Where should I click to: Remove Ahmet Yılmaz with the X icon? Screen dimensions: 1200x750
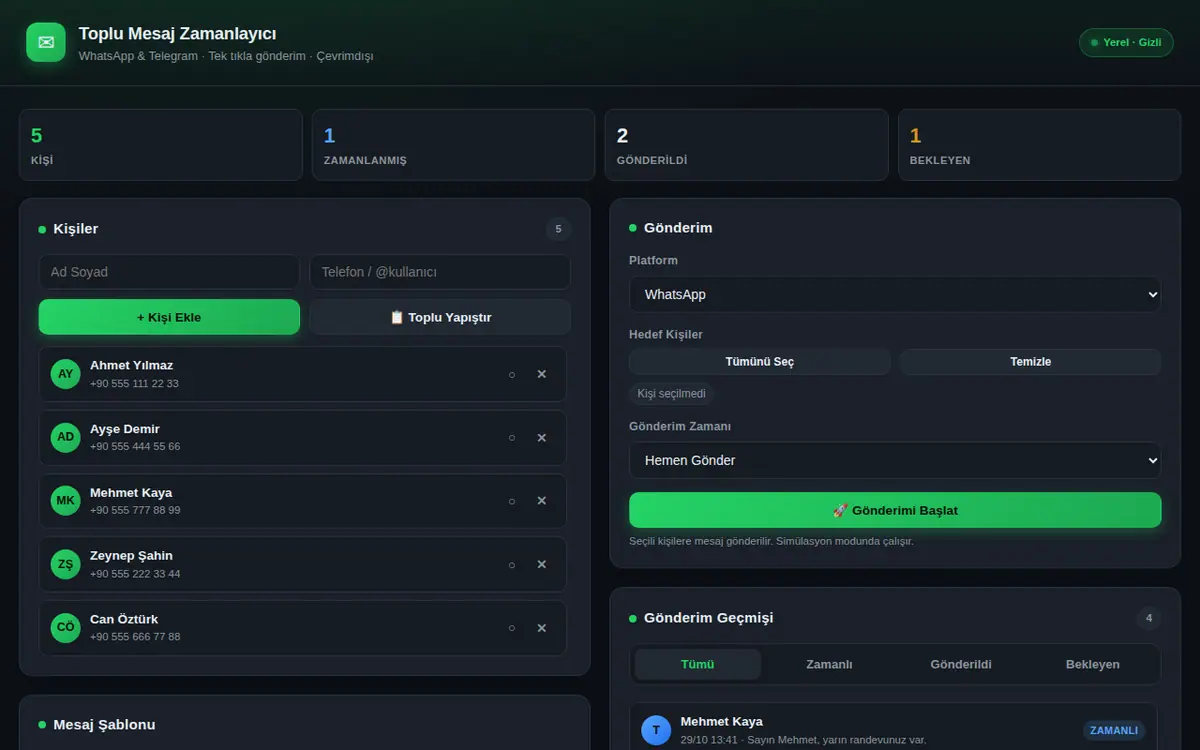pyautogui.click(x=542, y=374)
